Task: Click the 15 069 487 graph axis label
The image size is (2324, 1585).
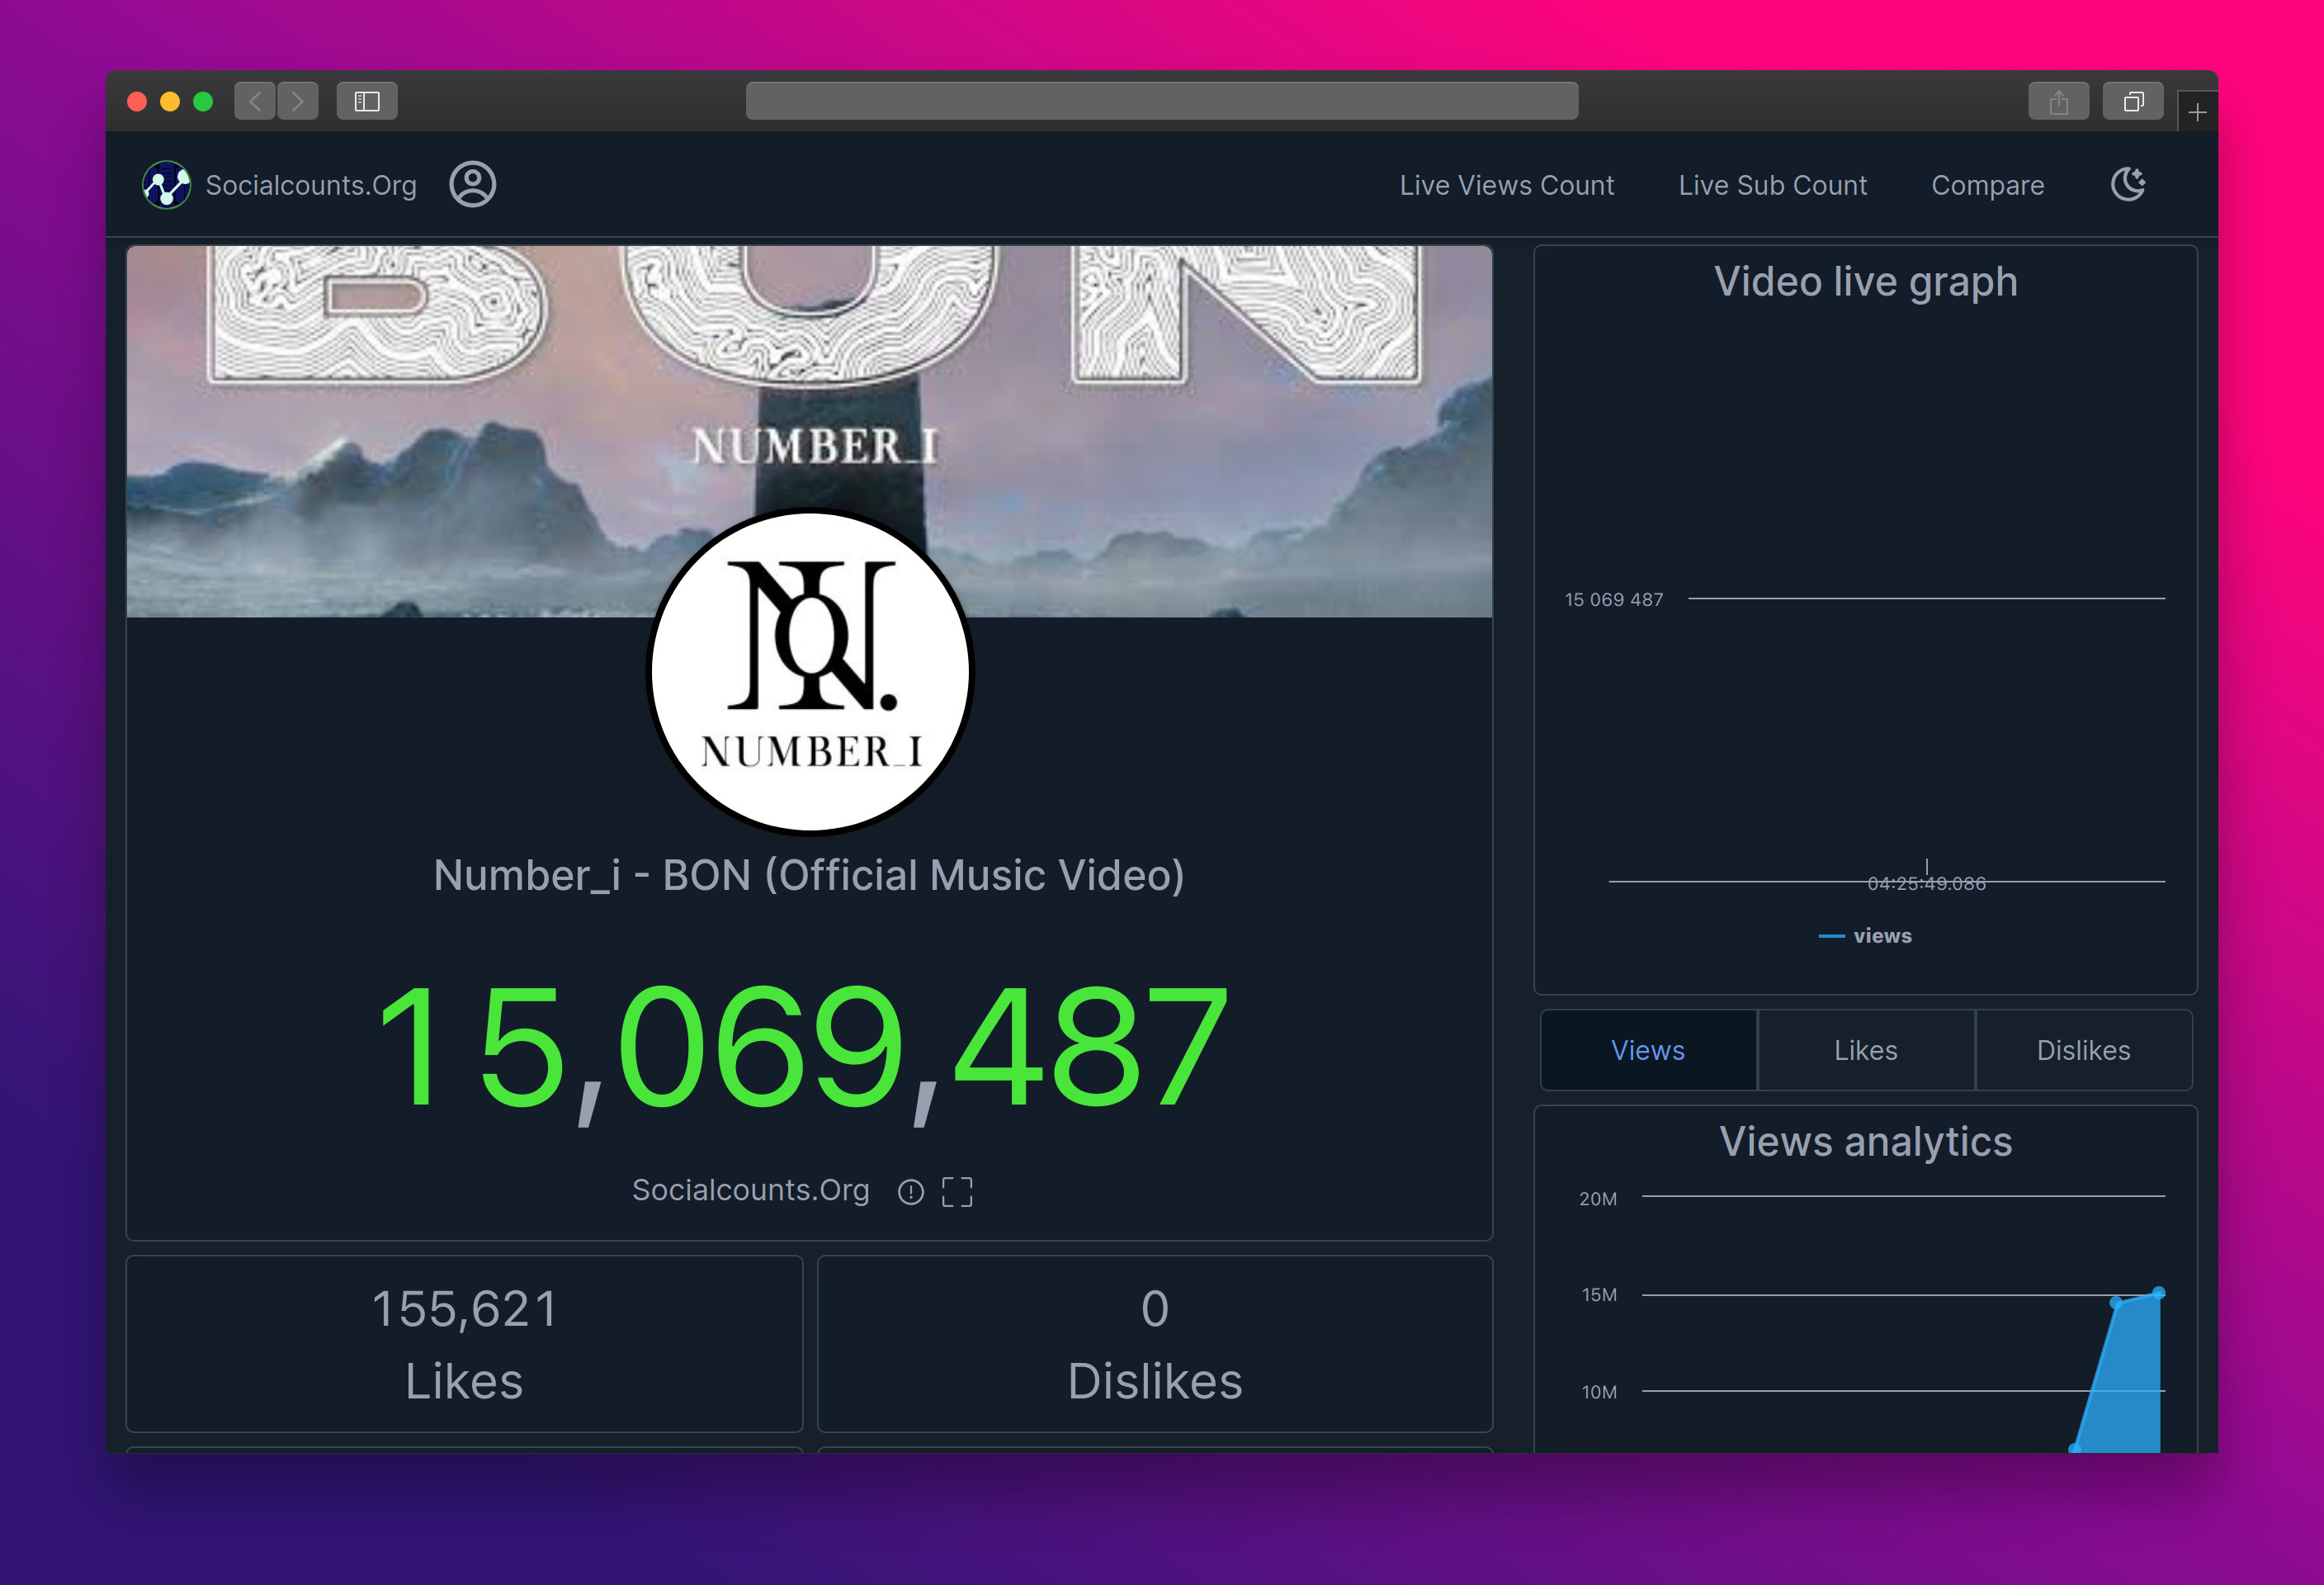Action: (1614, 599)
